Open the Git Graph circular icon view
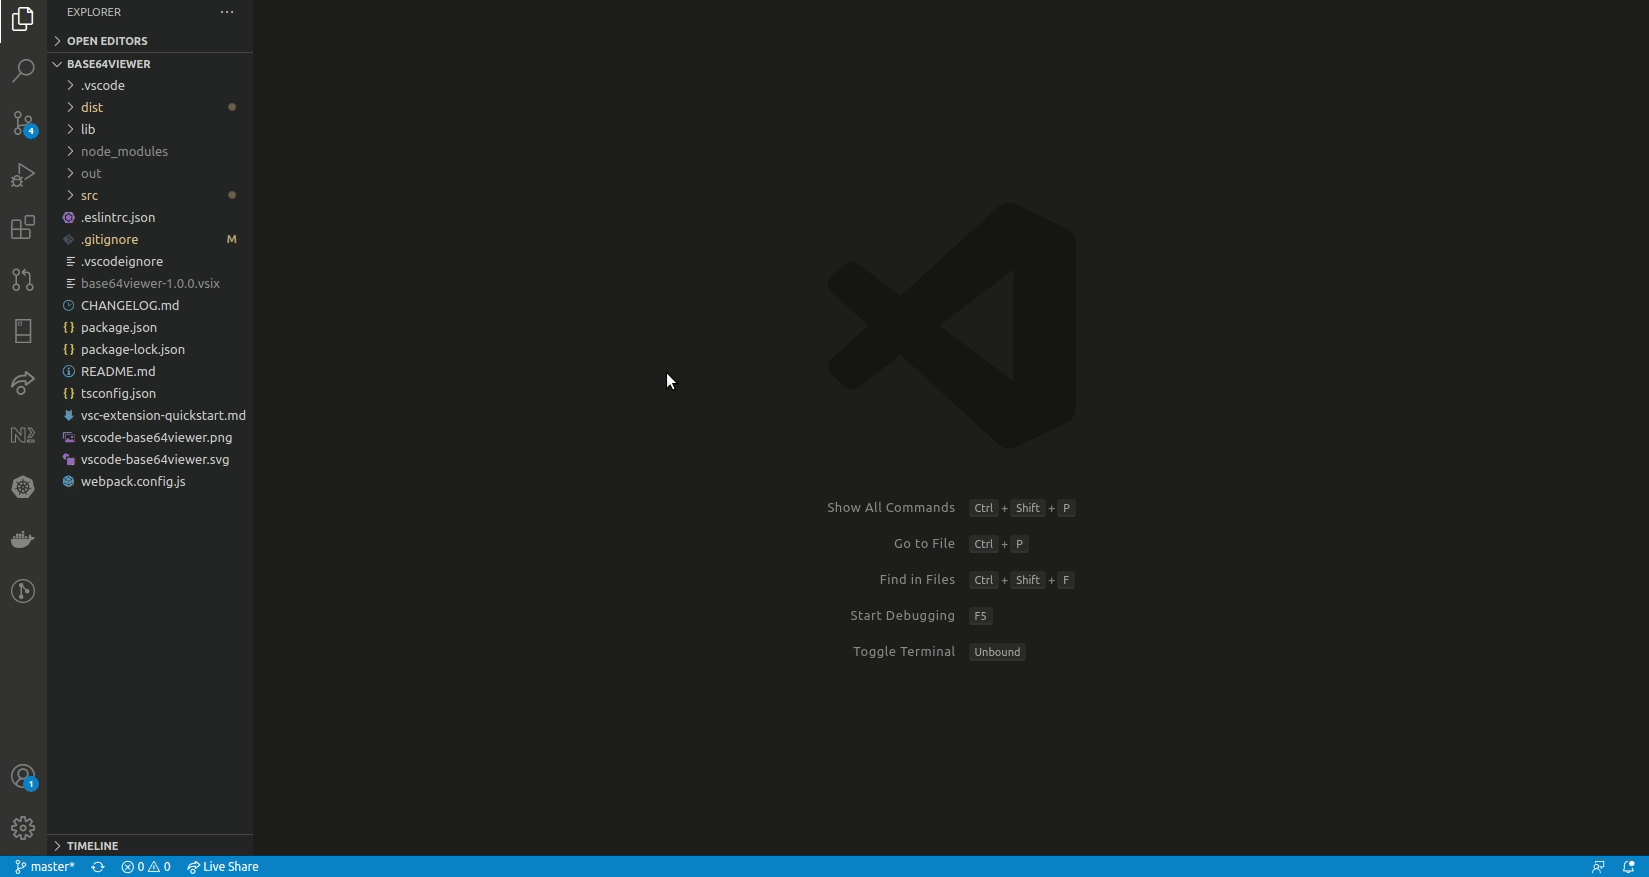This screenshot has width=1649, height=877. [23, 591]
